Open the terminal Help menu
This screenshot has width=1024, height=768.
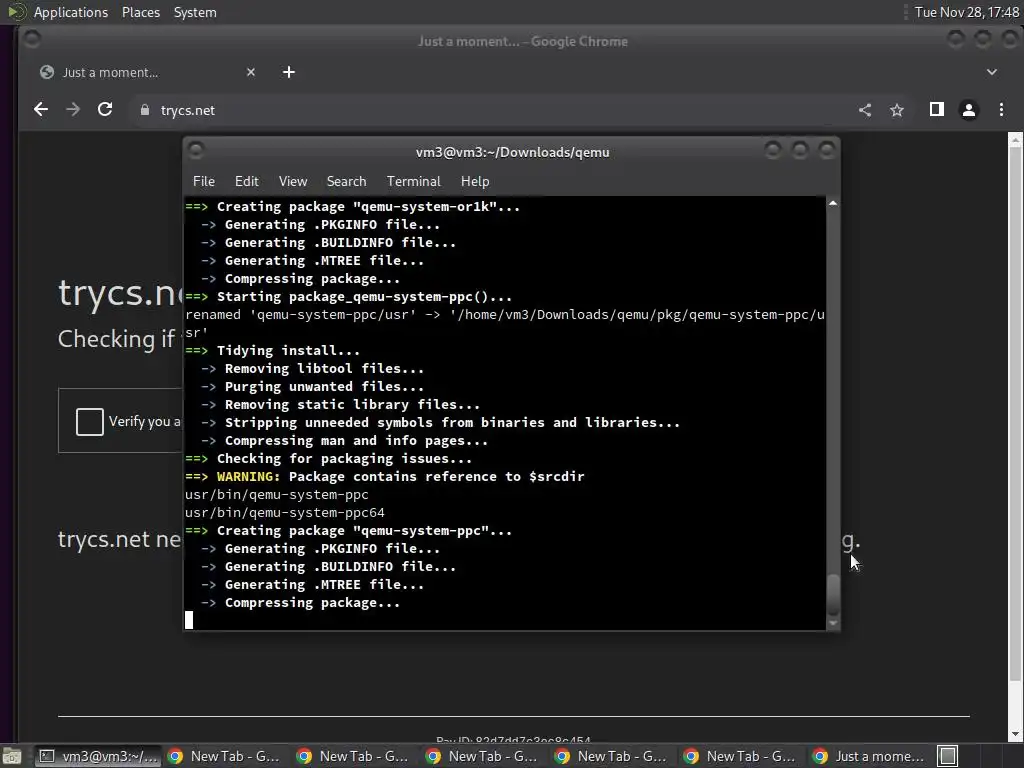pos(475,181)
